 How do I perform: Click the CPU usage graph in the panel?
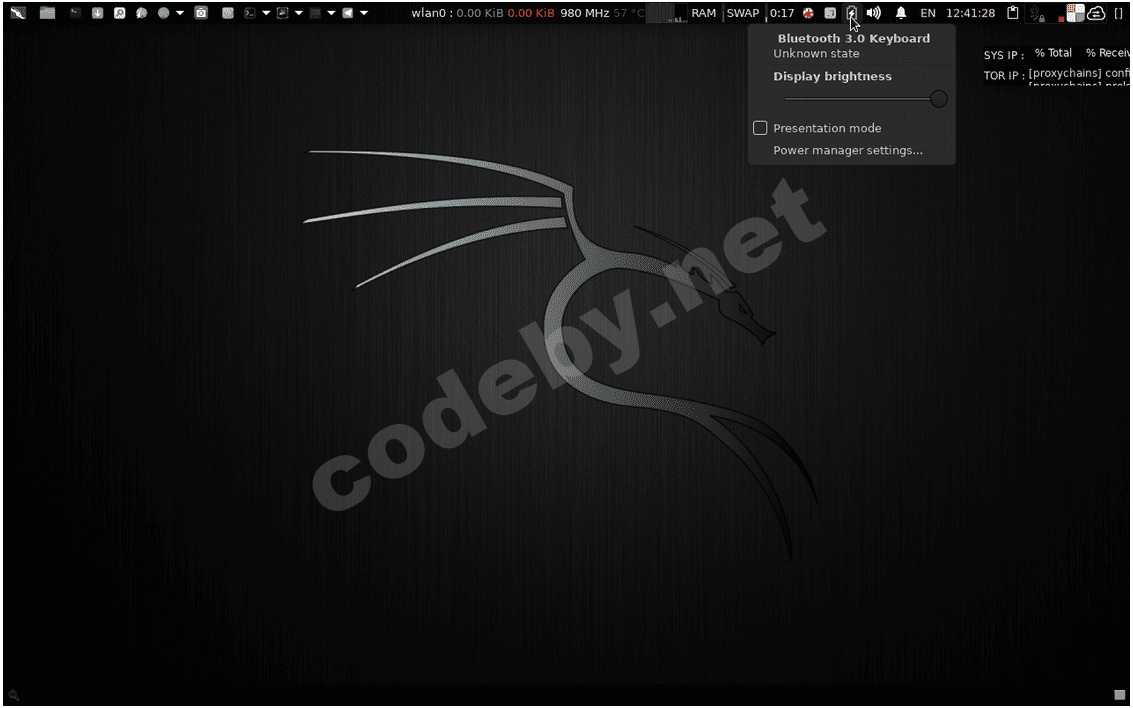665,13
